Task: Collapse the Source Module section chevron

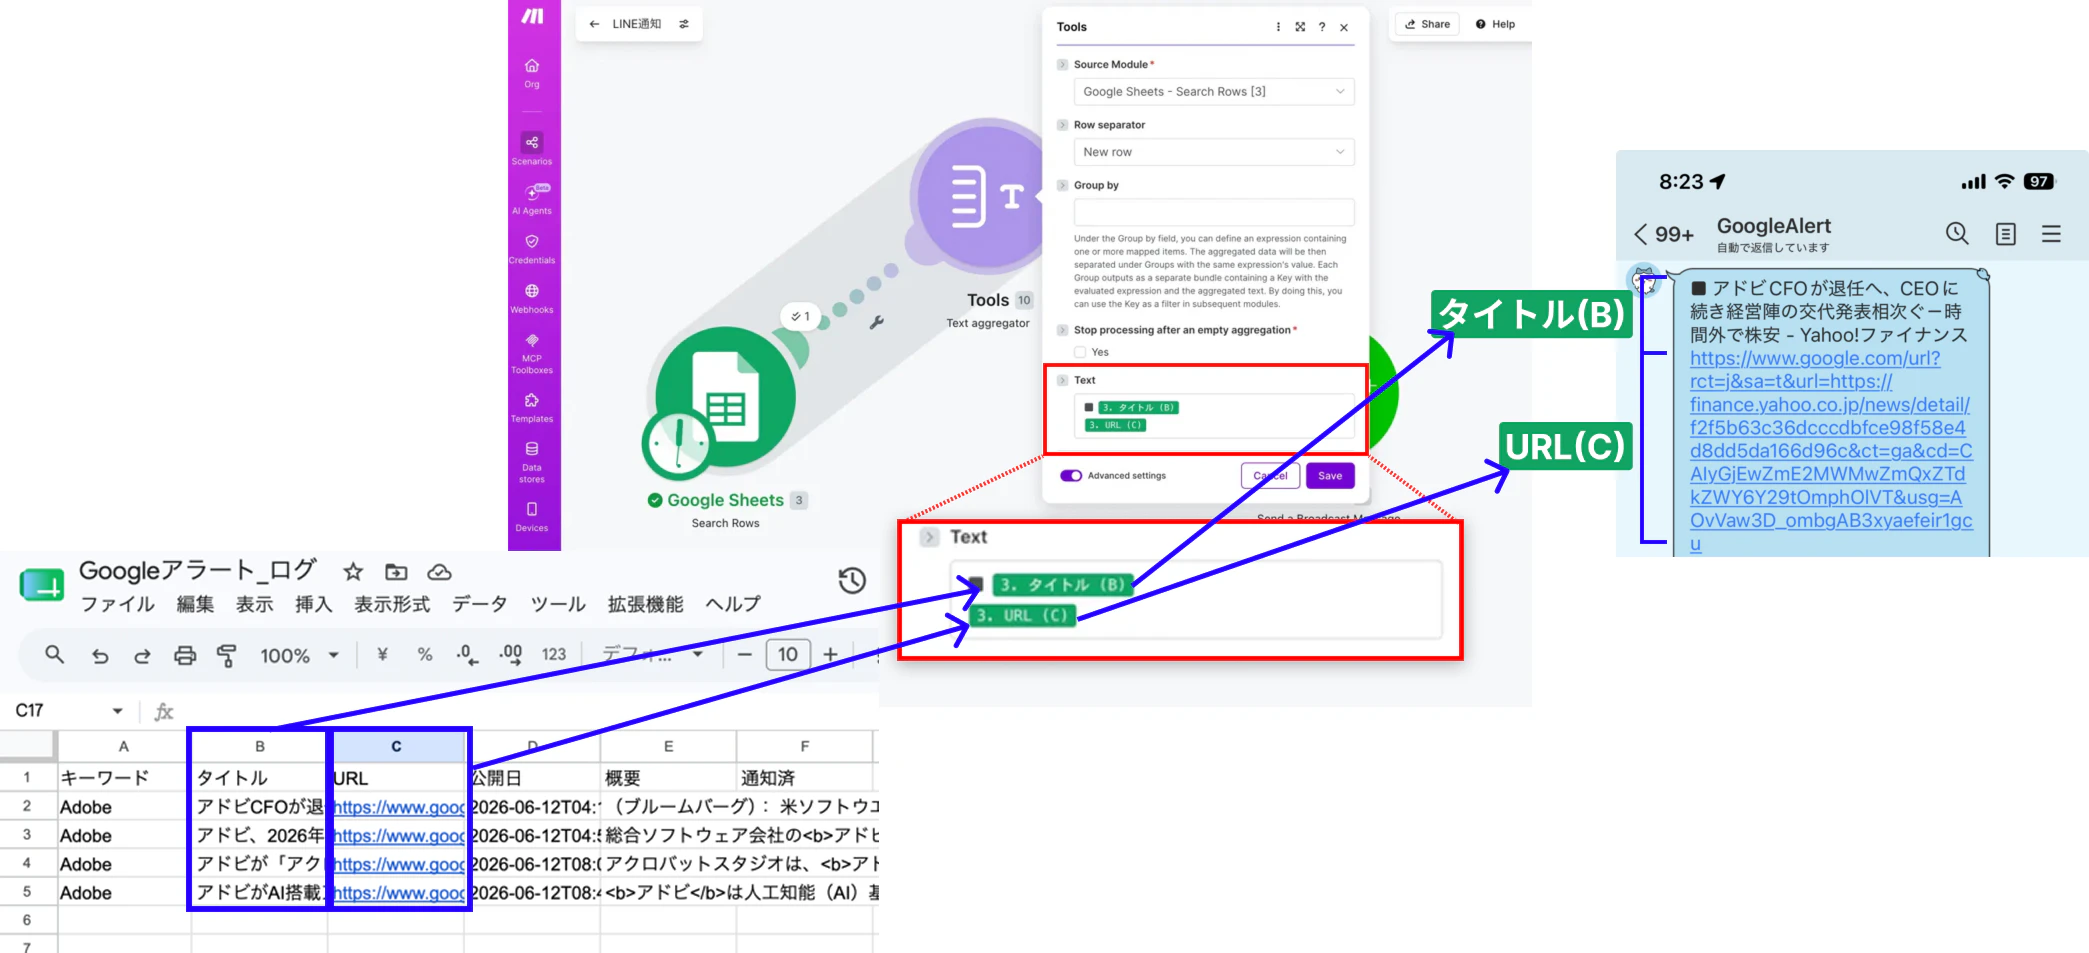Action: pos(1063,64)
